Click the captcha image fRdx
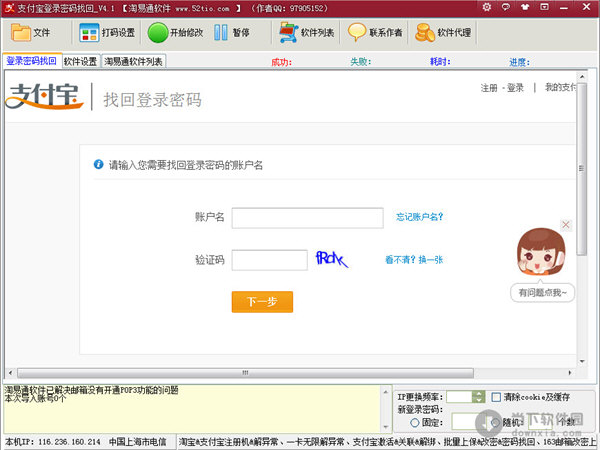The width and height of the screenshot is (600, 450). click(x=332, y=259)
